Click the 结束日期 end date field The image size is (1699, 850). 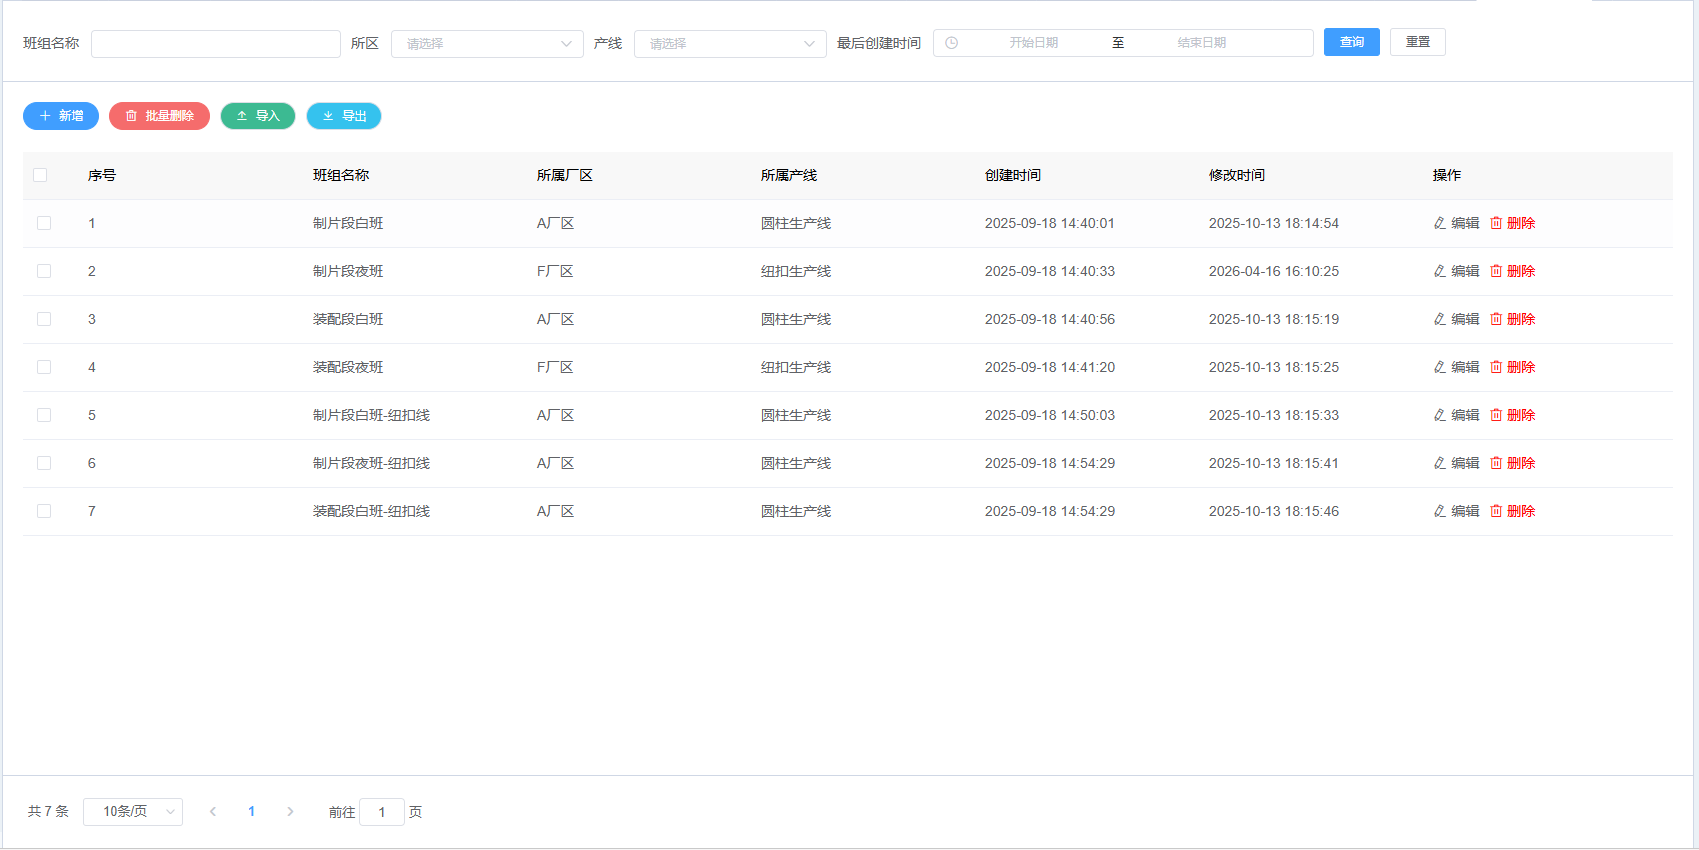pos(1201,43)
